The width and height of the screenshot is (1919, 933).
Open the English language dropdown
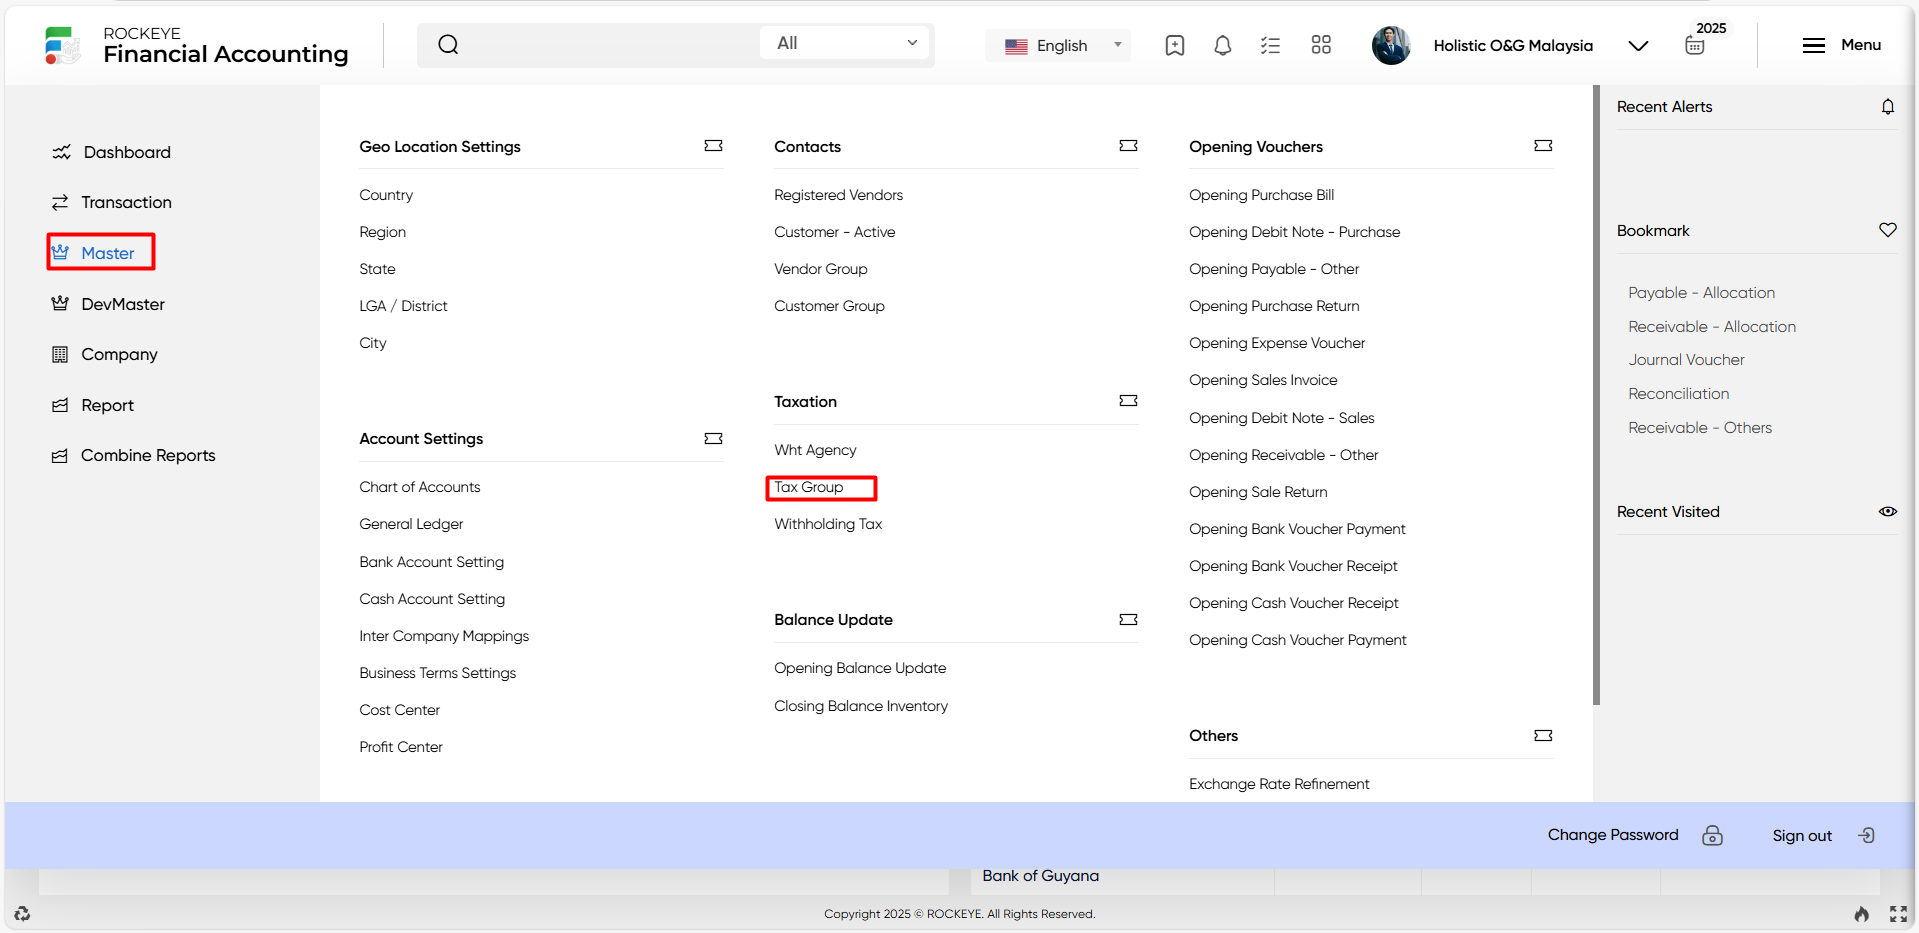tap(1058, 45)
